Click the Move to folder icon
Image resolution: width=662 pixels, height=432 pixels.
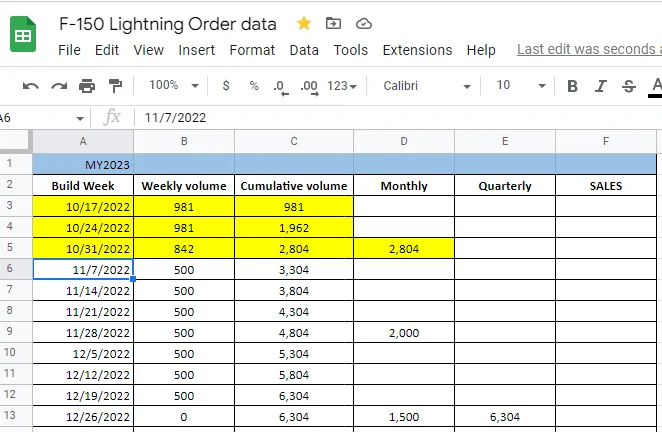point(333,23)
